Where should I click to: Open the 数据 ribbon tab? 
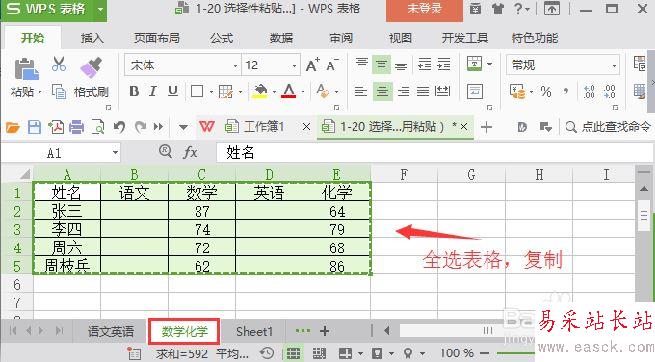point(281,38)
